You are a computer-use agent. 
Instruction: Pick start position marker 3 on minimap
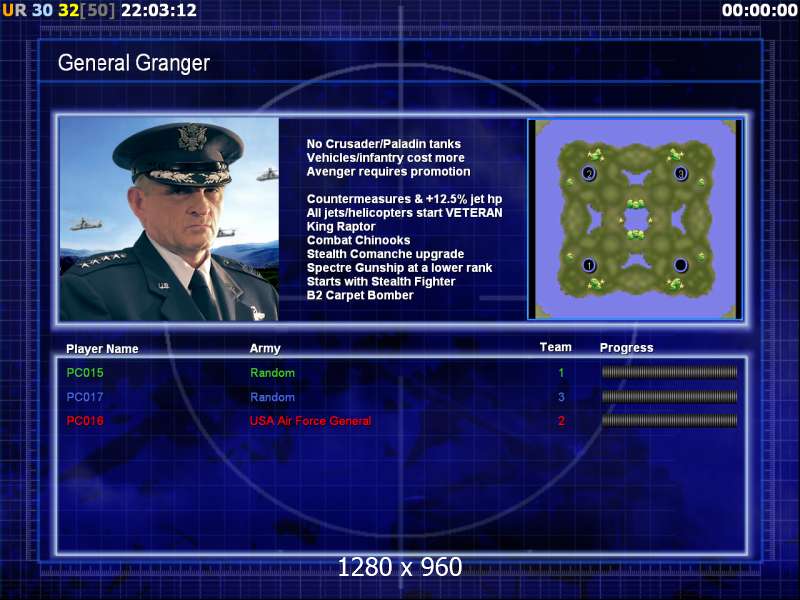(x=681, y=173)
